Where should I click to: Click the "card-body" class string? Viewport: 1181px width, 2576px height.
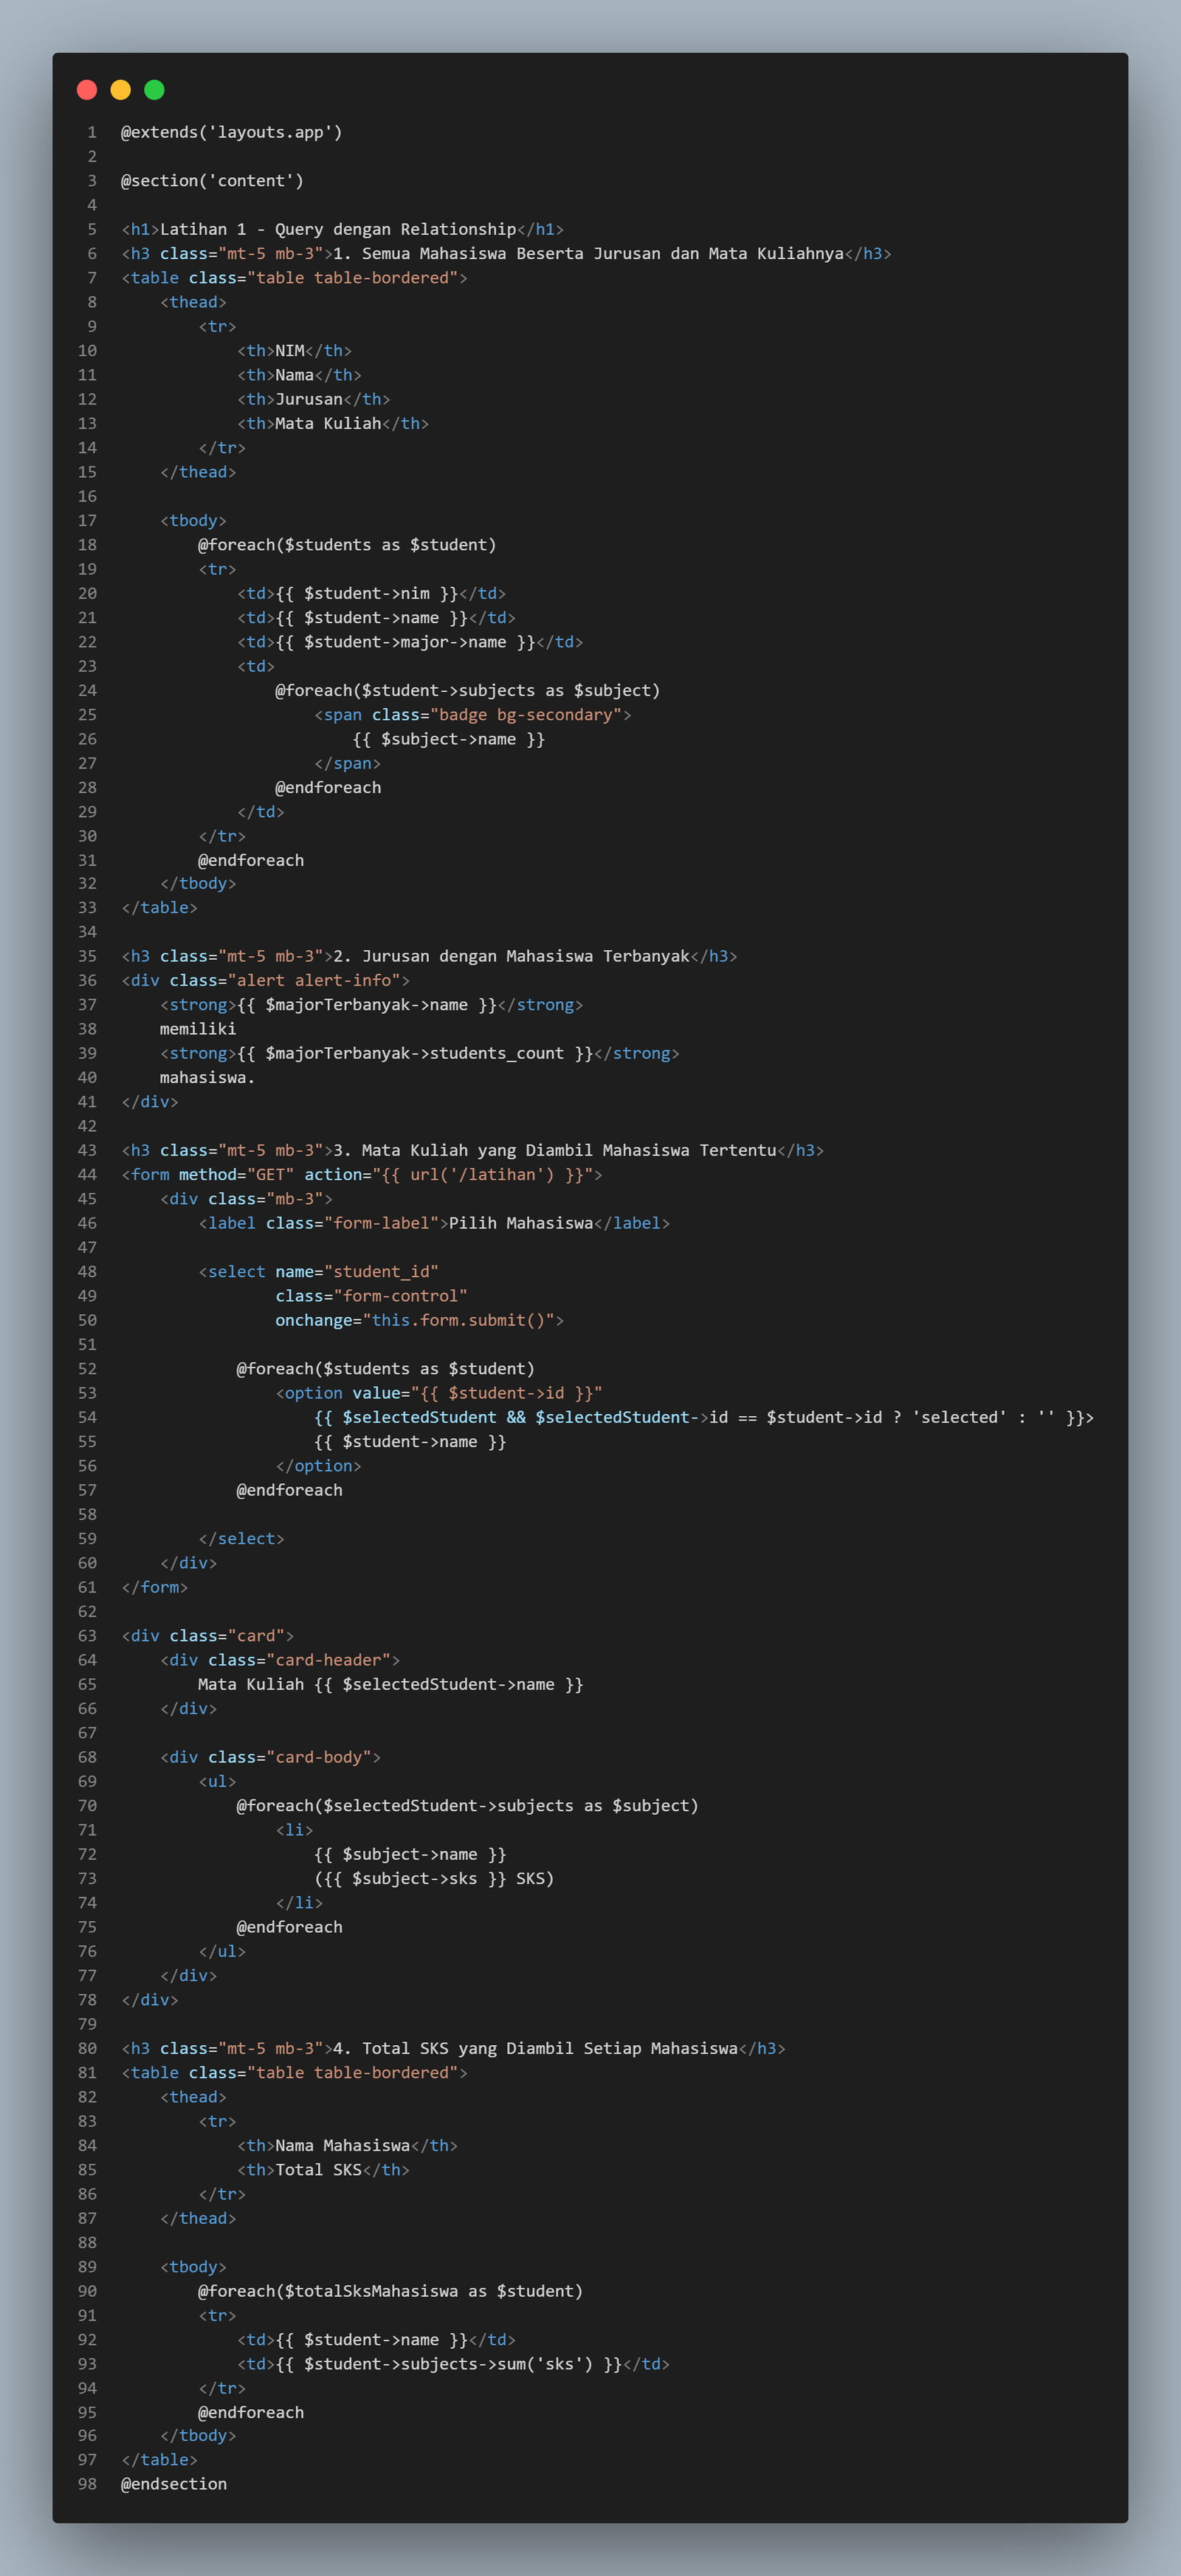(x=318, y=1757)
